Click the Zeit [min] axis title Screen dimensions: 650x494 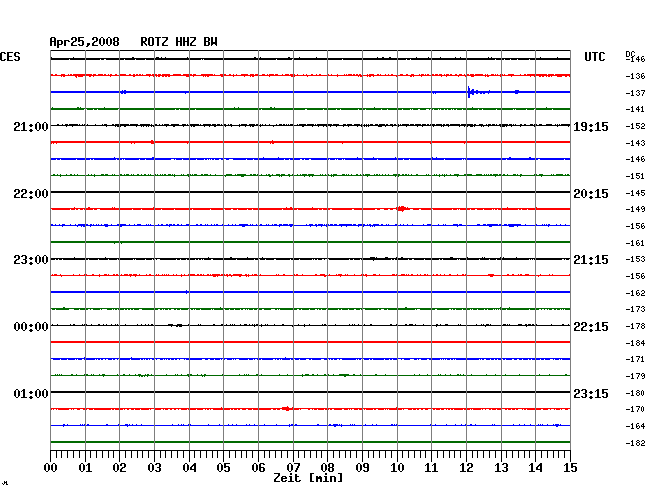[x=308, y=478]
